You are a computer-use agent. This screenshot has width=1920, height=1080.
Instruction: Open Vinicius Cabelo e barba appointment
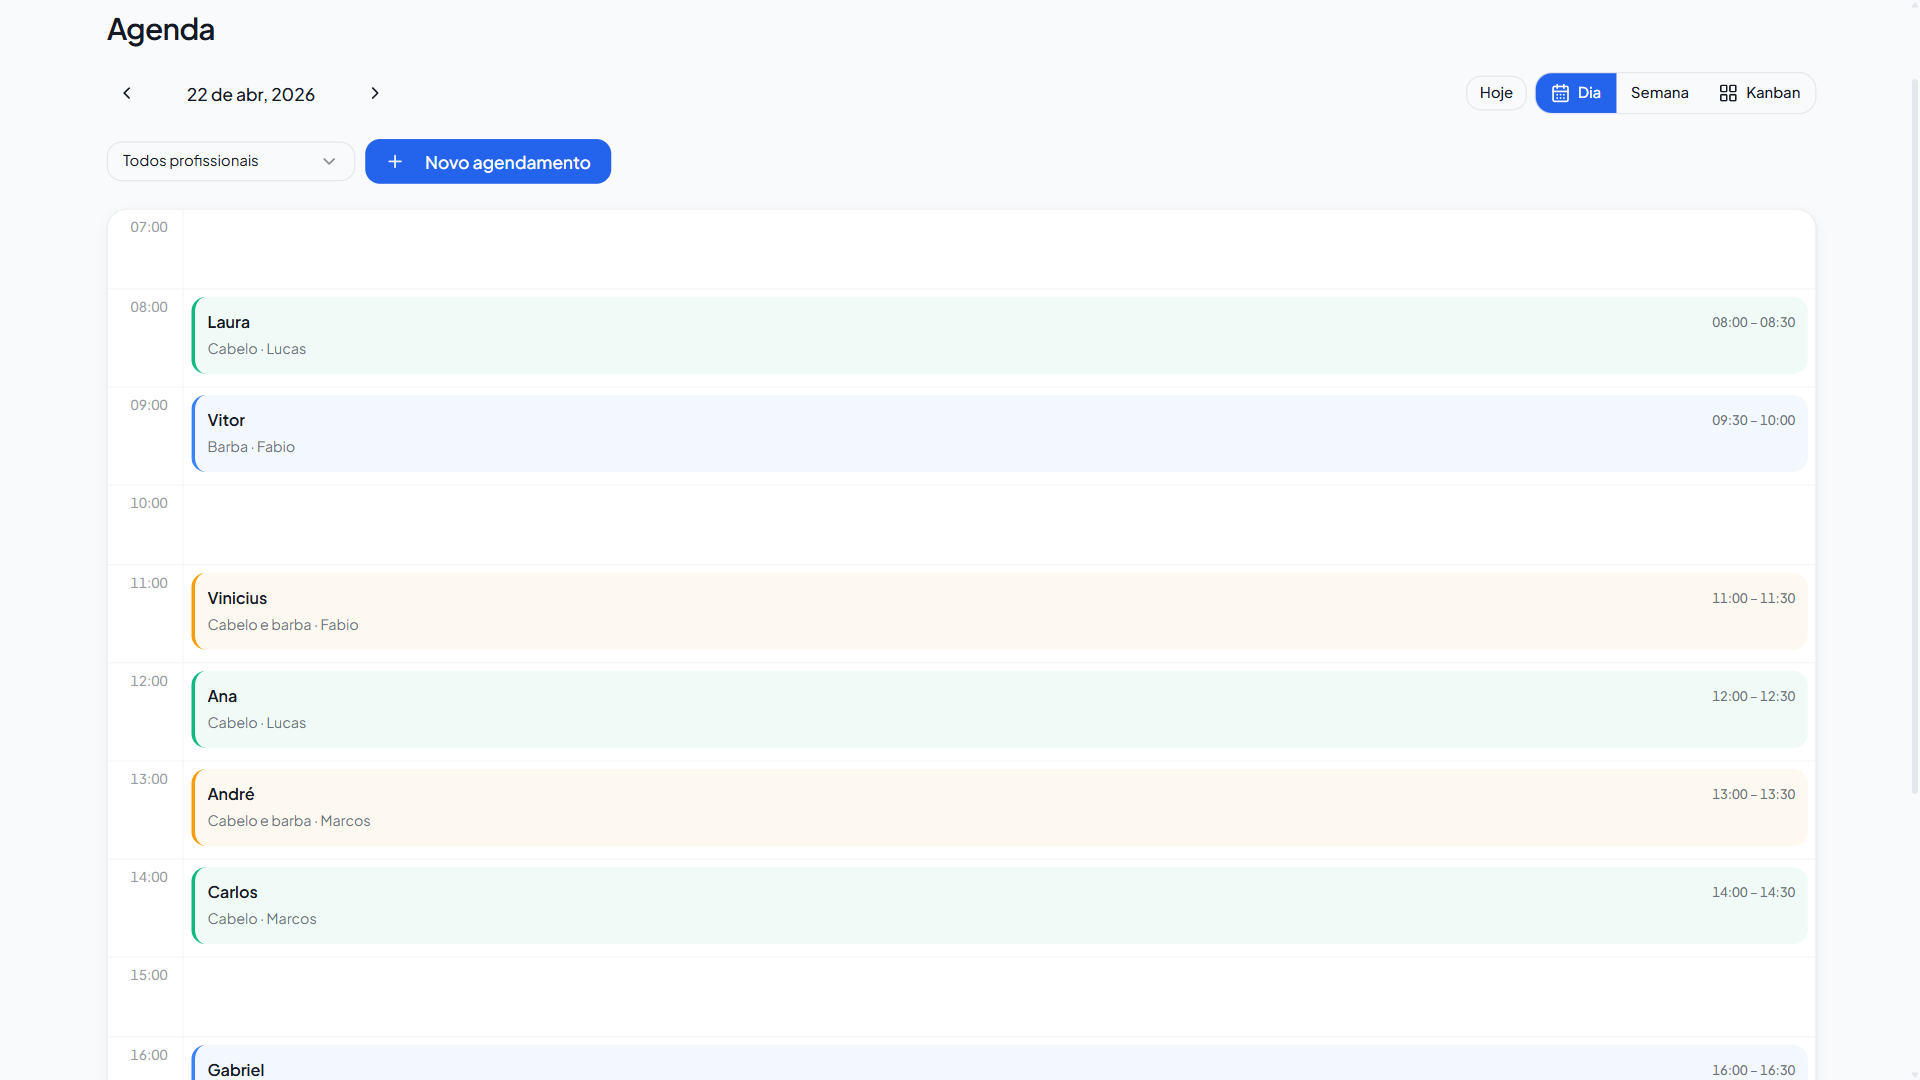(x=999, y=611)
